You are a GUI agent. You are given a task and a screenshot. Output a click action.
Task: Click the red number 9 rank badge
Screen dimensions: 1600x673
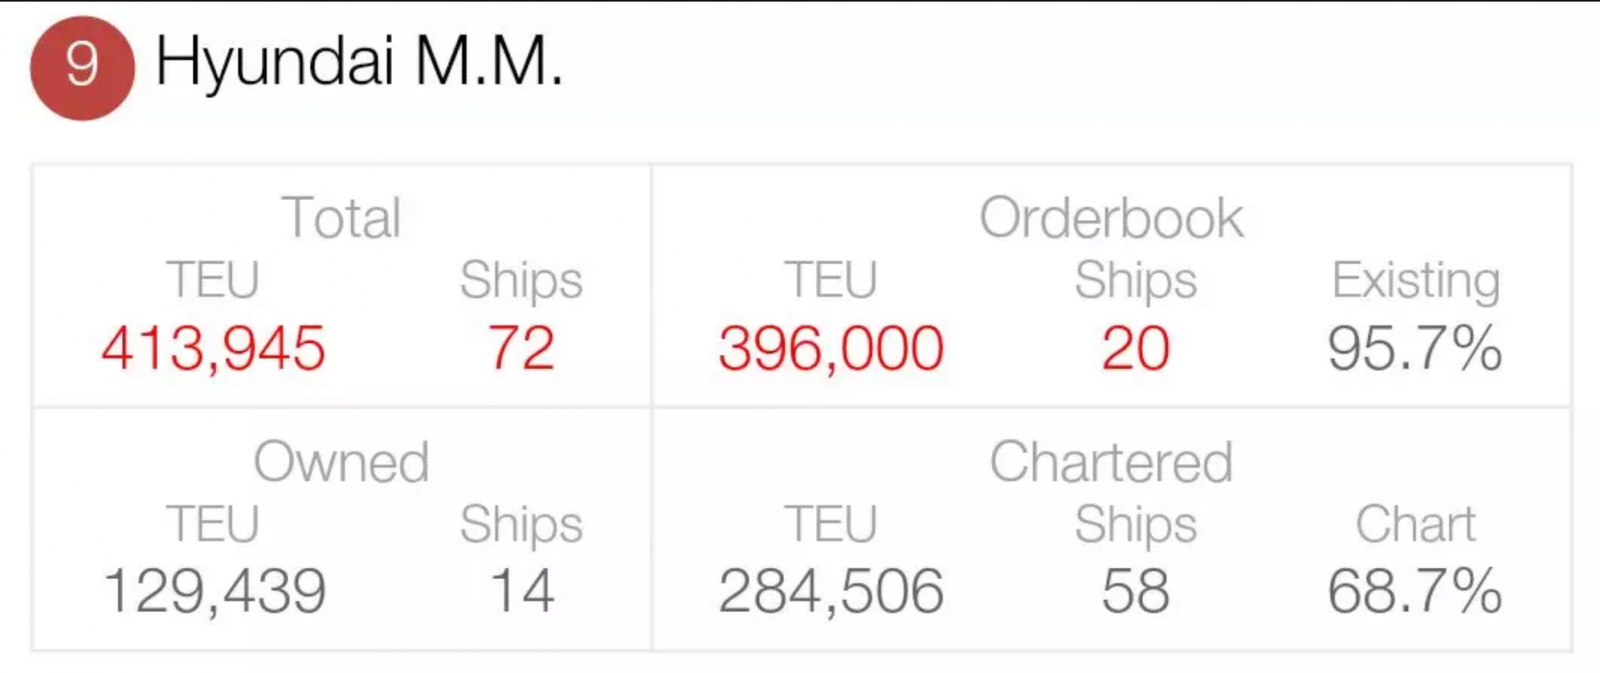[x=82, y=67]
